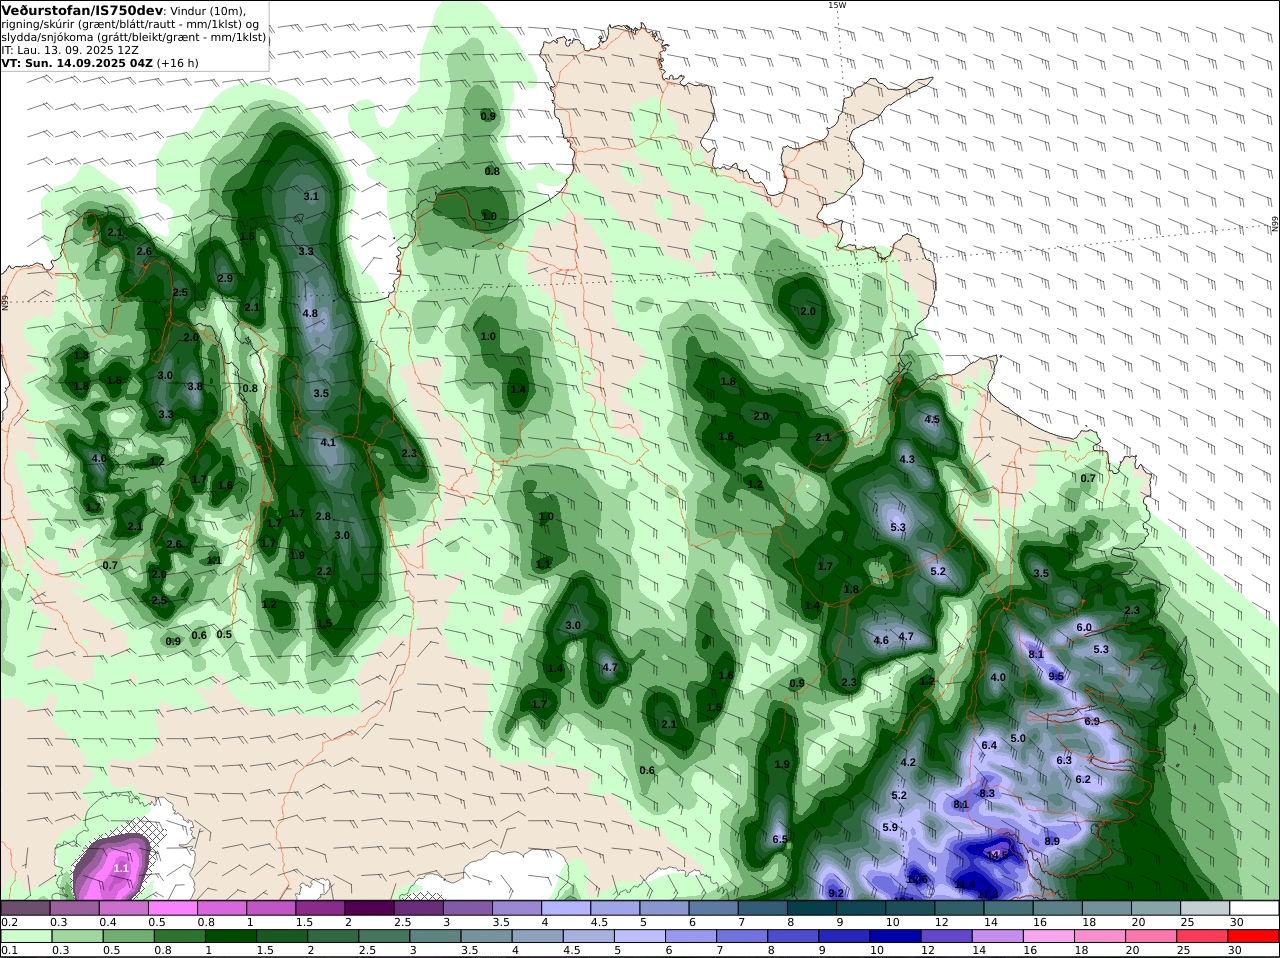The image size is (1280, 958).
Task: Click the 3.1 precipitation value on the map
Action: coord(311,196)
